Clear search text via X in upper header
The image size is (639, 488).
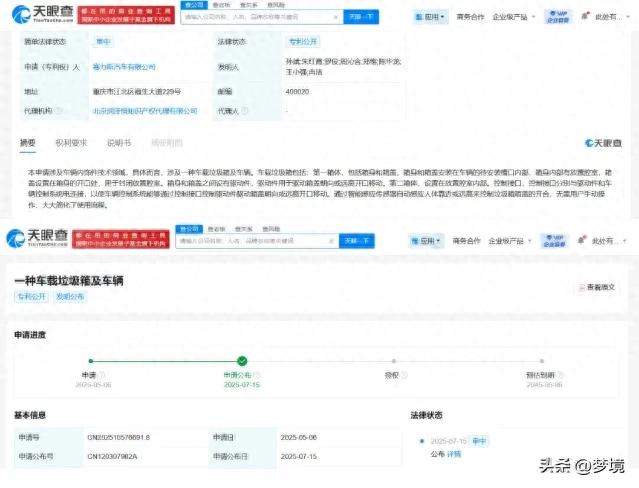pos(335,17)
